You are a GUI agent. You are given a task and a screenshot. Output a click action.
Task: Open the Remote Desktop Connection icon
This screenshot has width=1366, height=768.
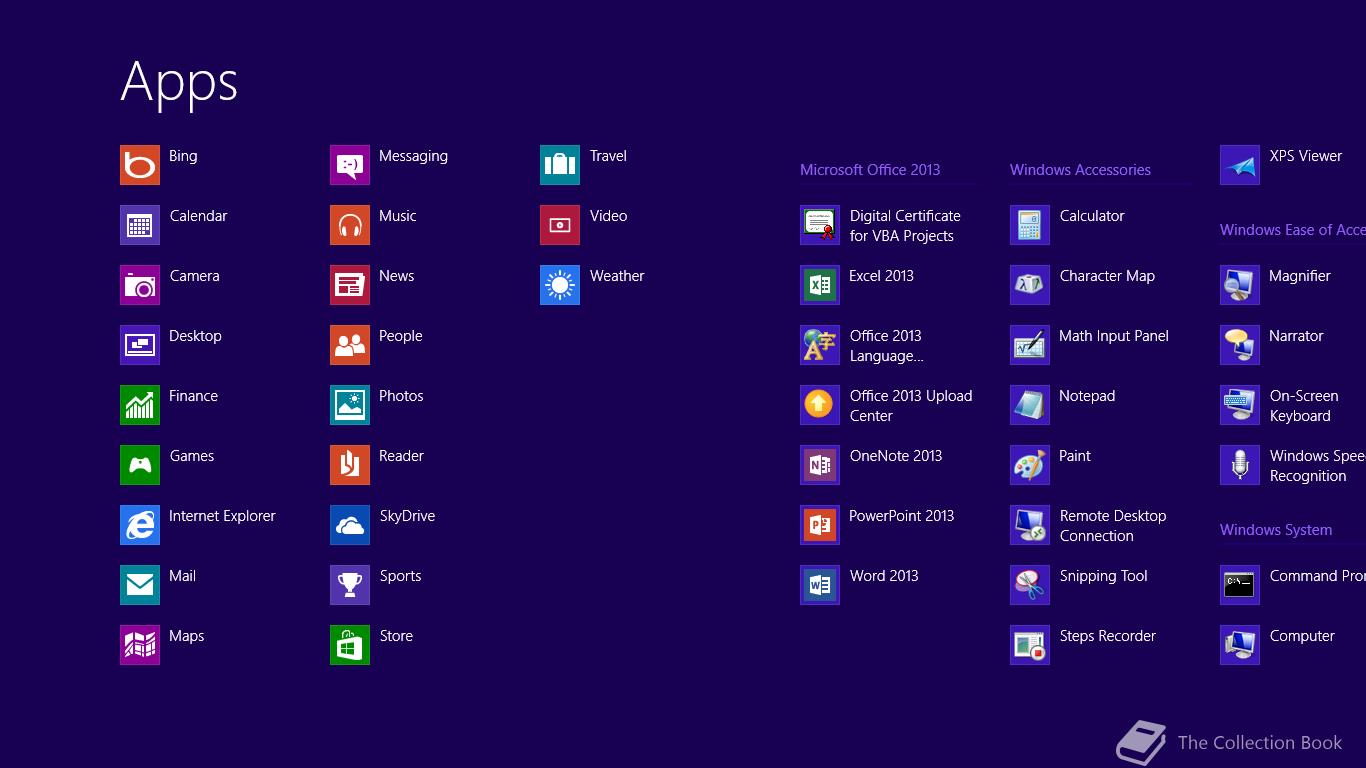point(1030,525)
